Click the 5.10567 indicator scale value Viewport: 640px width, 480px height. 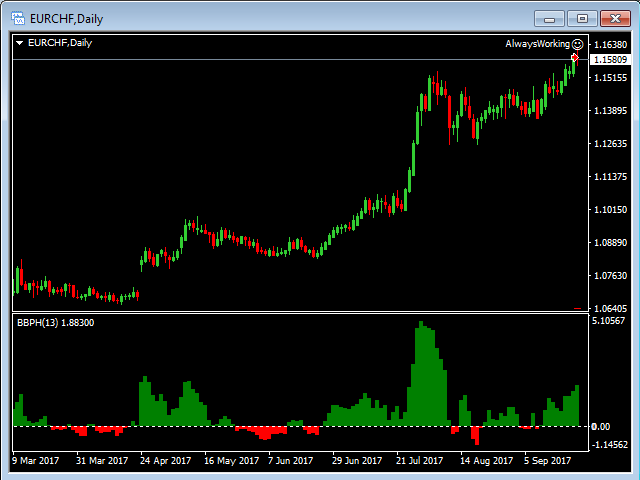pos(609,321)
